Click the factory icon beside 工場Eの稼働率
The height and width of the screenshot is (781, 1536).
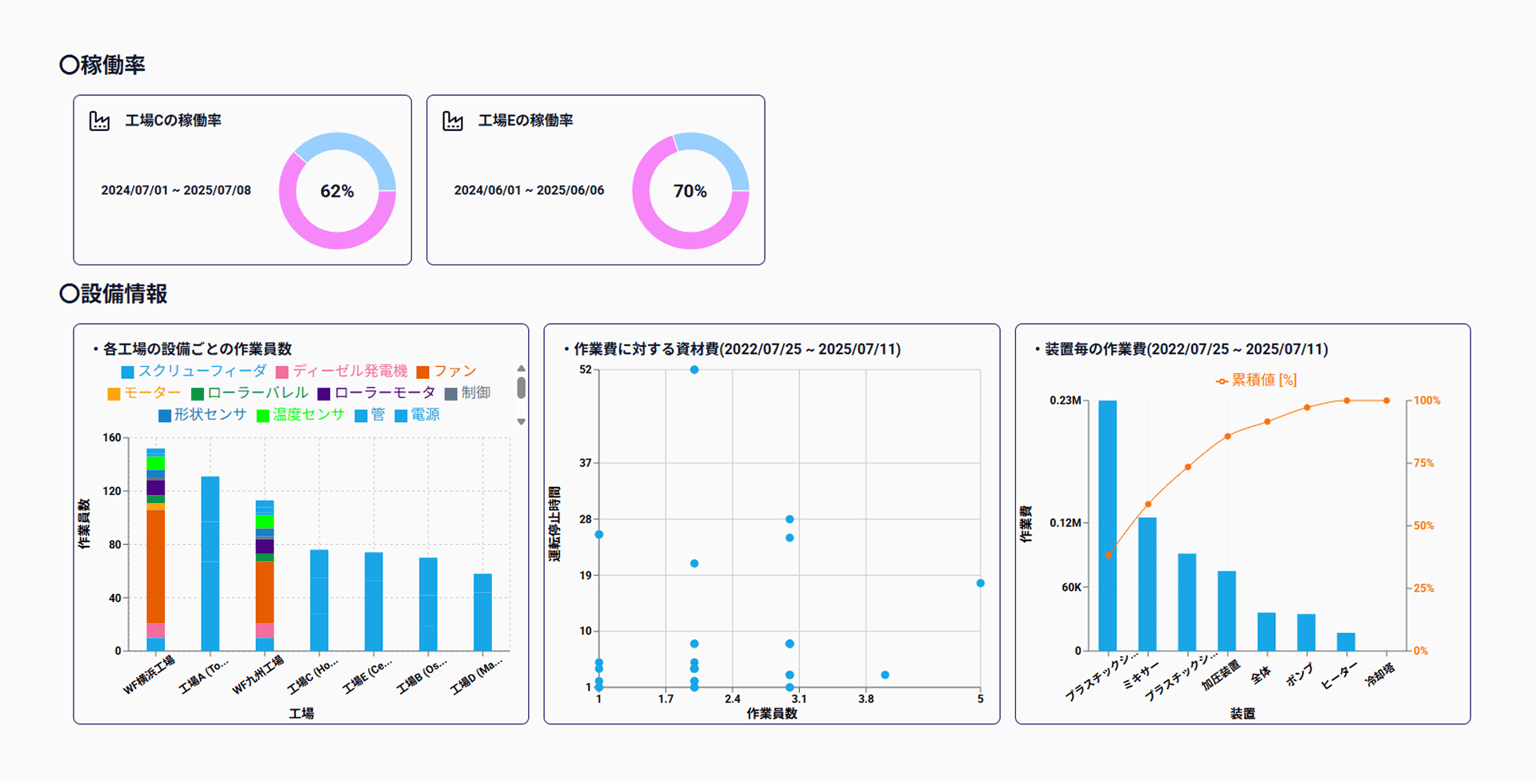point(452,121)
